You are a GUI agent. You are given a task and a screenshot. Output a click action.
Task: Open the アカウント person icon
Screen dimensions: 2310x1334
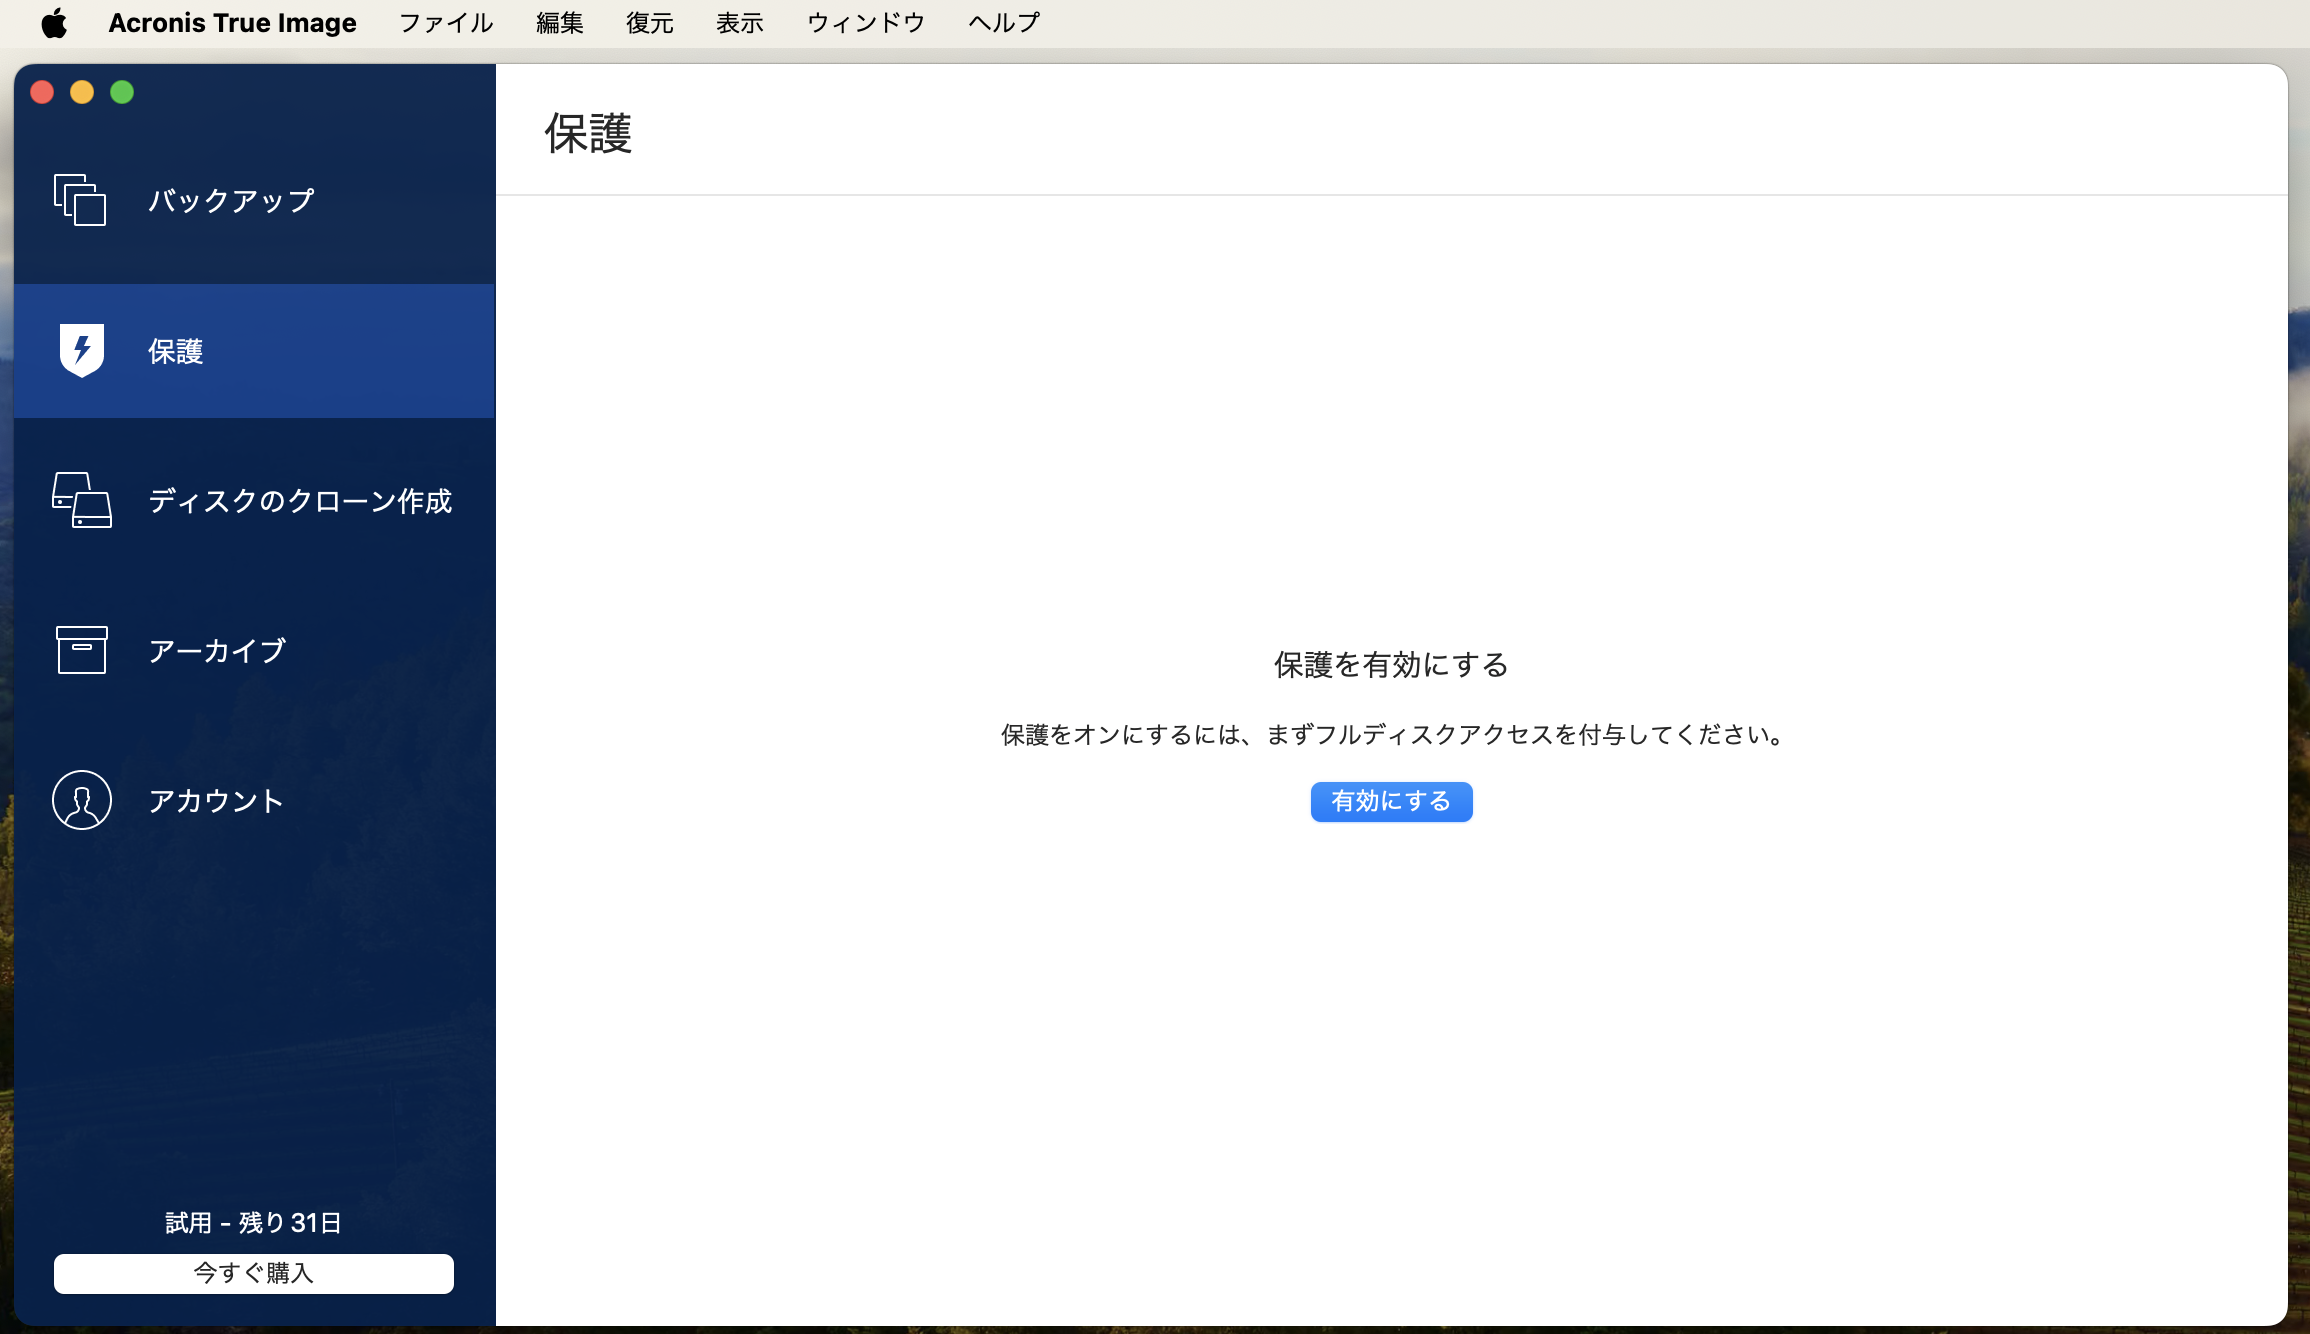82,800
